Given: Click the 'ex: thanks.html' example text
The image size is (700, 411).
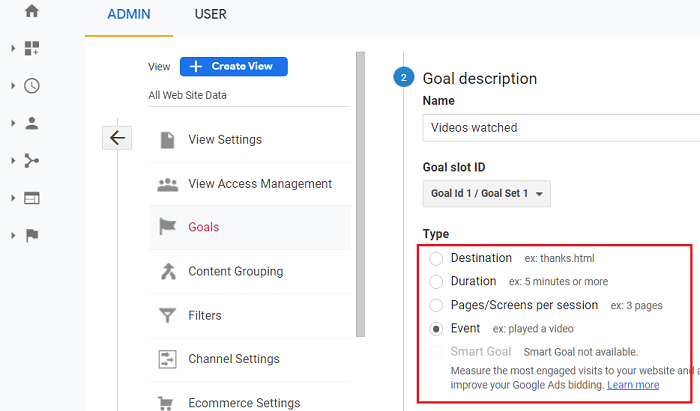Looking at the screenshot, I should 559,258.
